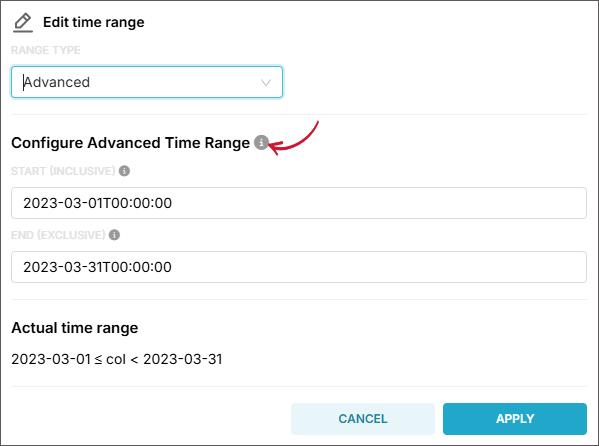Click the CANCEL button
599x446 pixels.
(x=363, y=419)
